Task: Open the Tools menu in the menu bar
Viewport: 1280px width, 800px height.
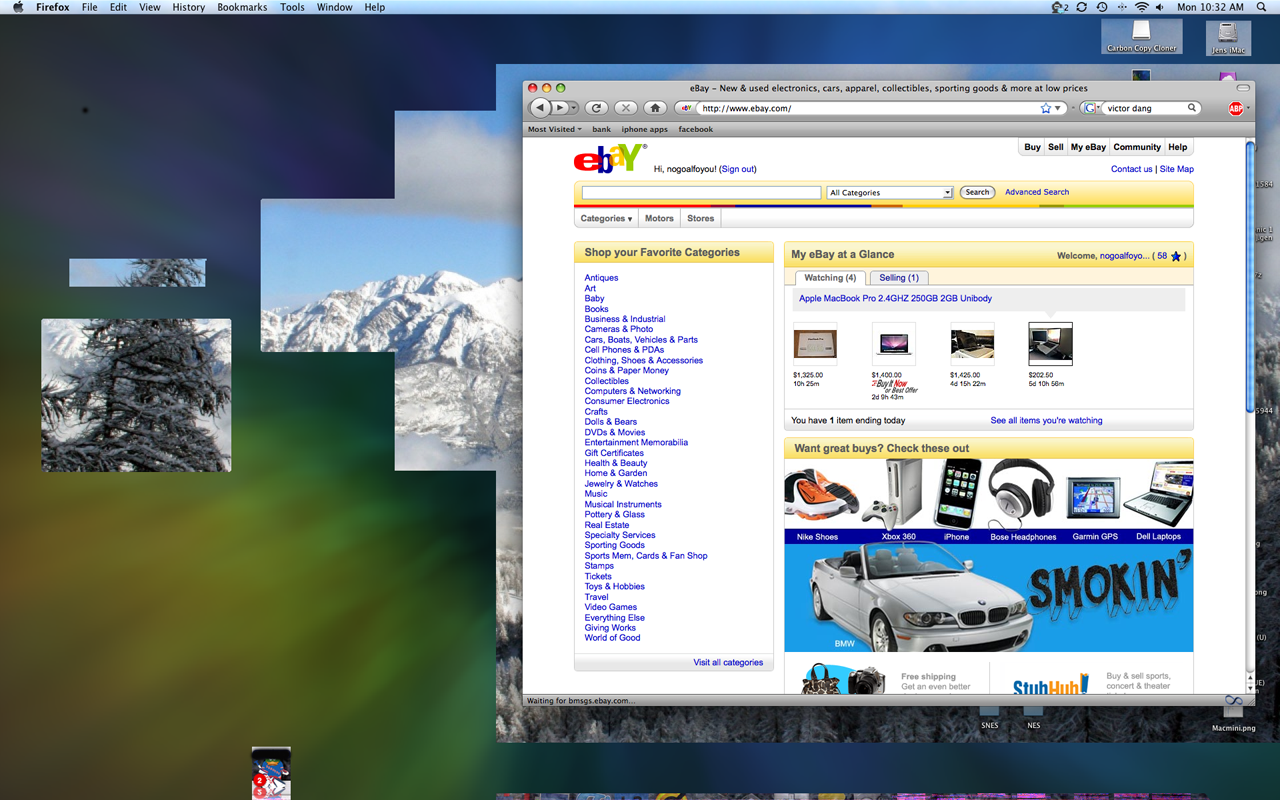Action: coord(292,7)
